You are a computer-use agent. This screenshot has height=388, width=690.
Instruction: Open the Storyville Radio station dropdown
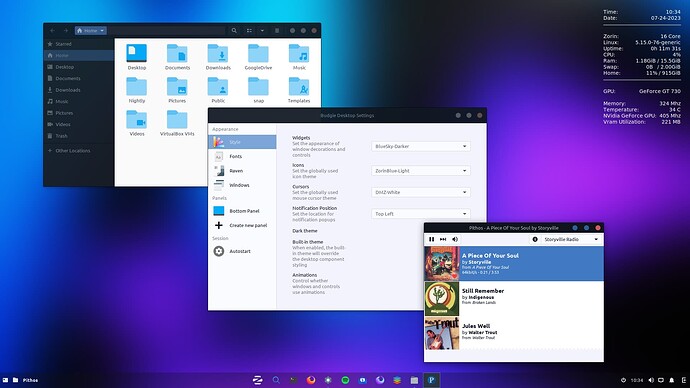pos(571,239)
